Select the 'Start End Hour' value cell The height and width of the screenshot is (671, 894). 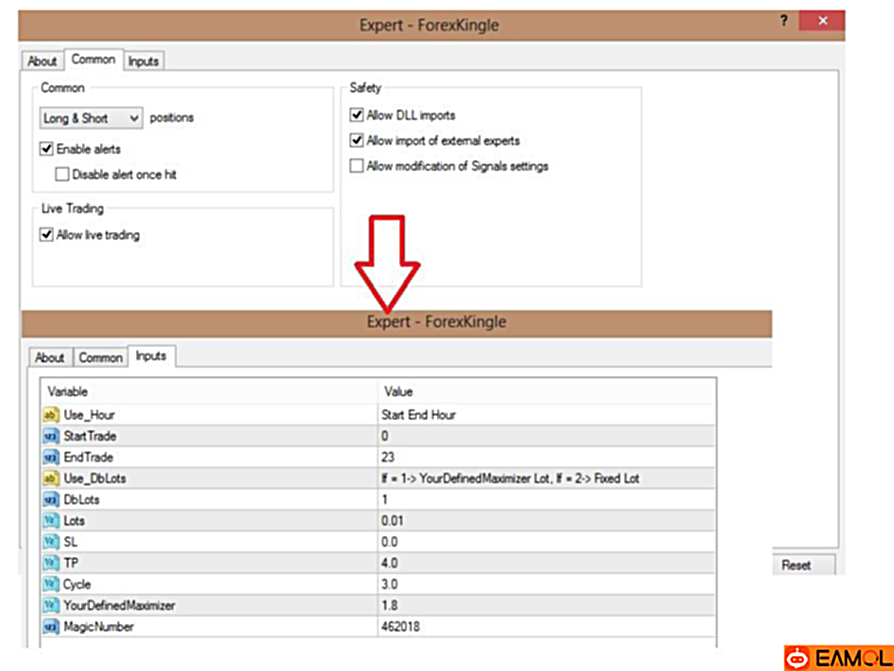coord(546,414)
